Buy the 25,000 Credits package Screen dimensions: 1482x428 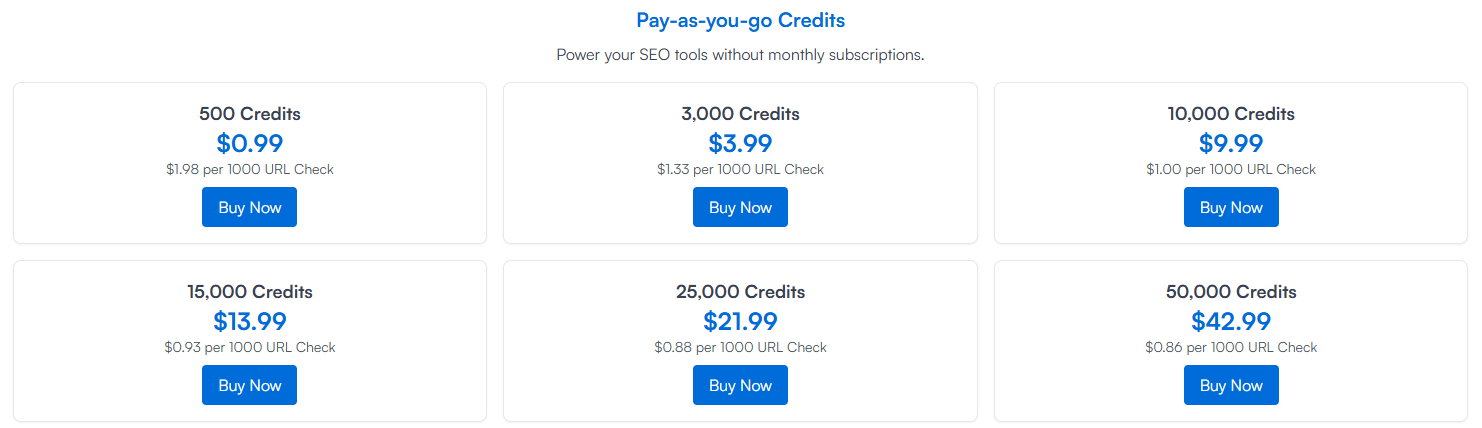(x=740, y=385)
